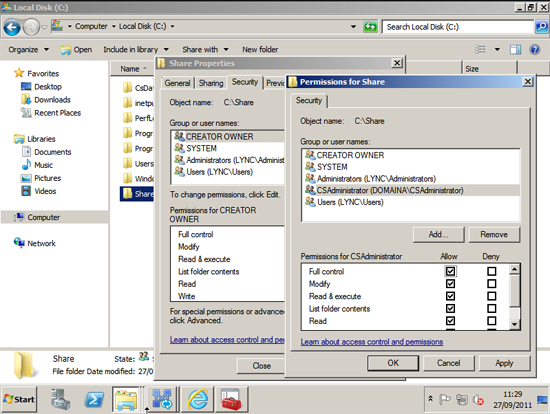550x414 pixels.
Task: Toggle the preview pane icon
Action: 515,49
